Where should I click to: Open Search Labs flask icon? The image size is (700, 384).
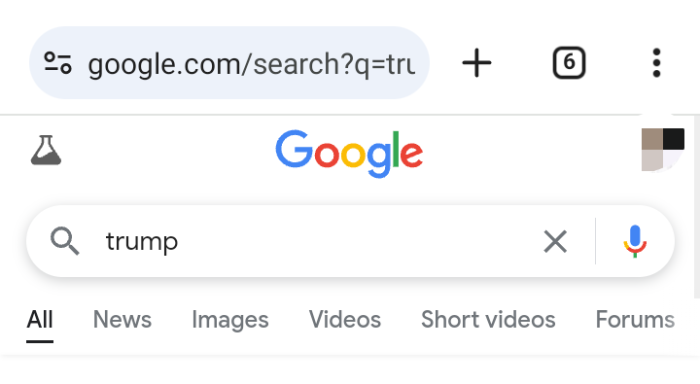coord(46,150)
